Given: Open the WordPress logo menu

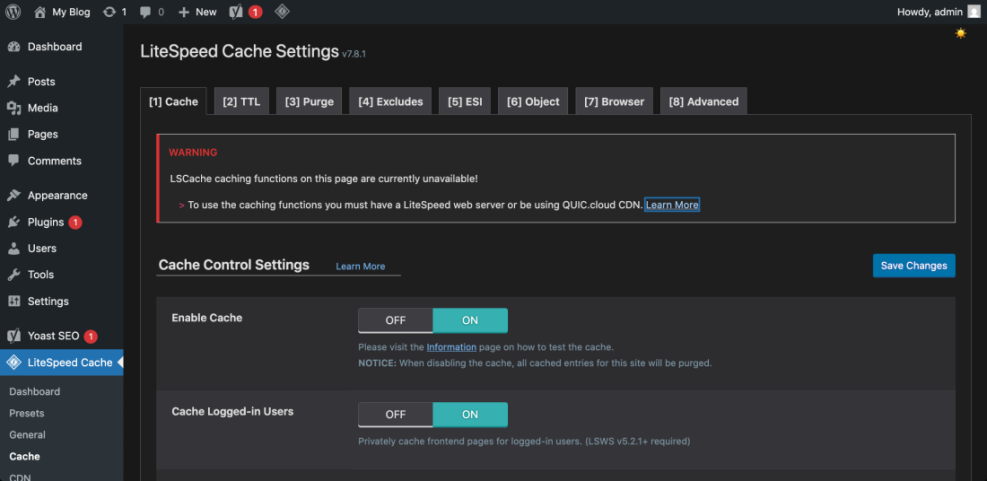Looking at the screenshot, I should [13, 12].
